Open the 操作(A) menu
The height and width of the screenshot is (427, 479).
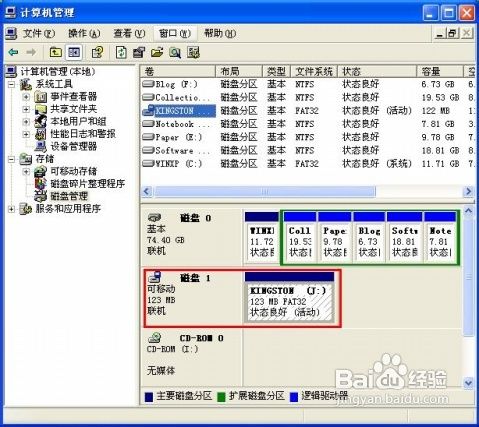[84, 33]
